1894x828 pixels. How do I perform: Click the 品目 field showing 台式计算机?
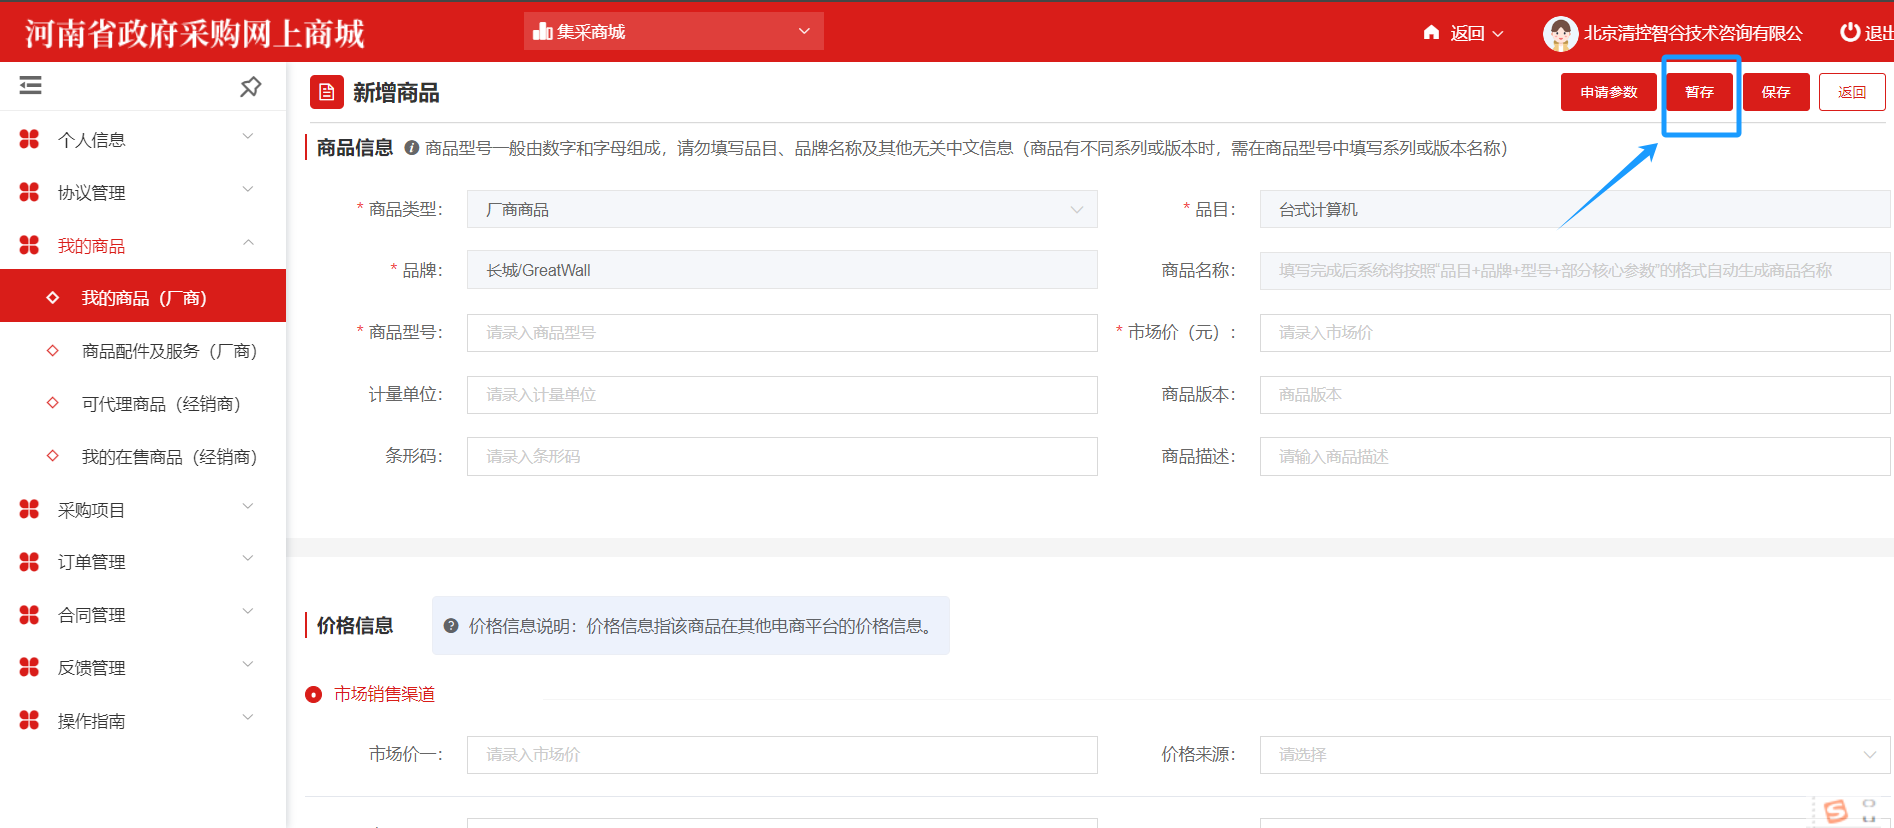[1575, 209]
